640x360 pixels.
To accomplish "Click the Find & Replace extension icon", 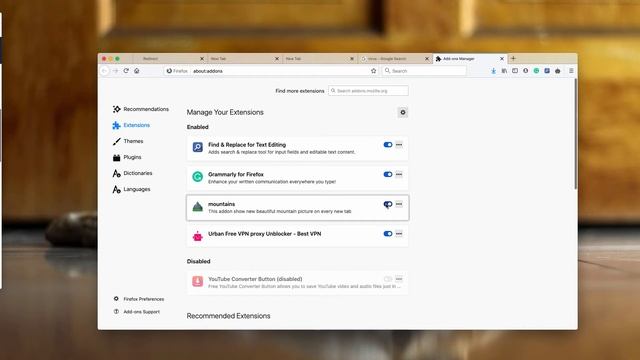I will click(198, 147).
